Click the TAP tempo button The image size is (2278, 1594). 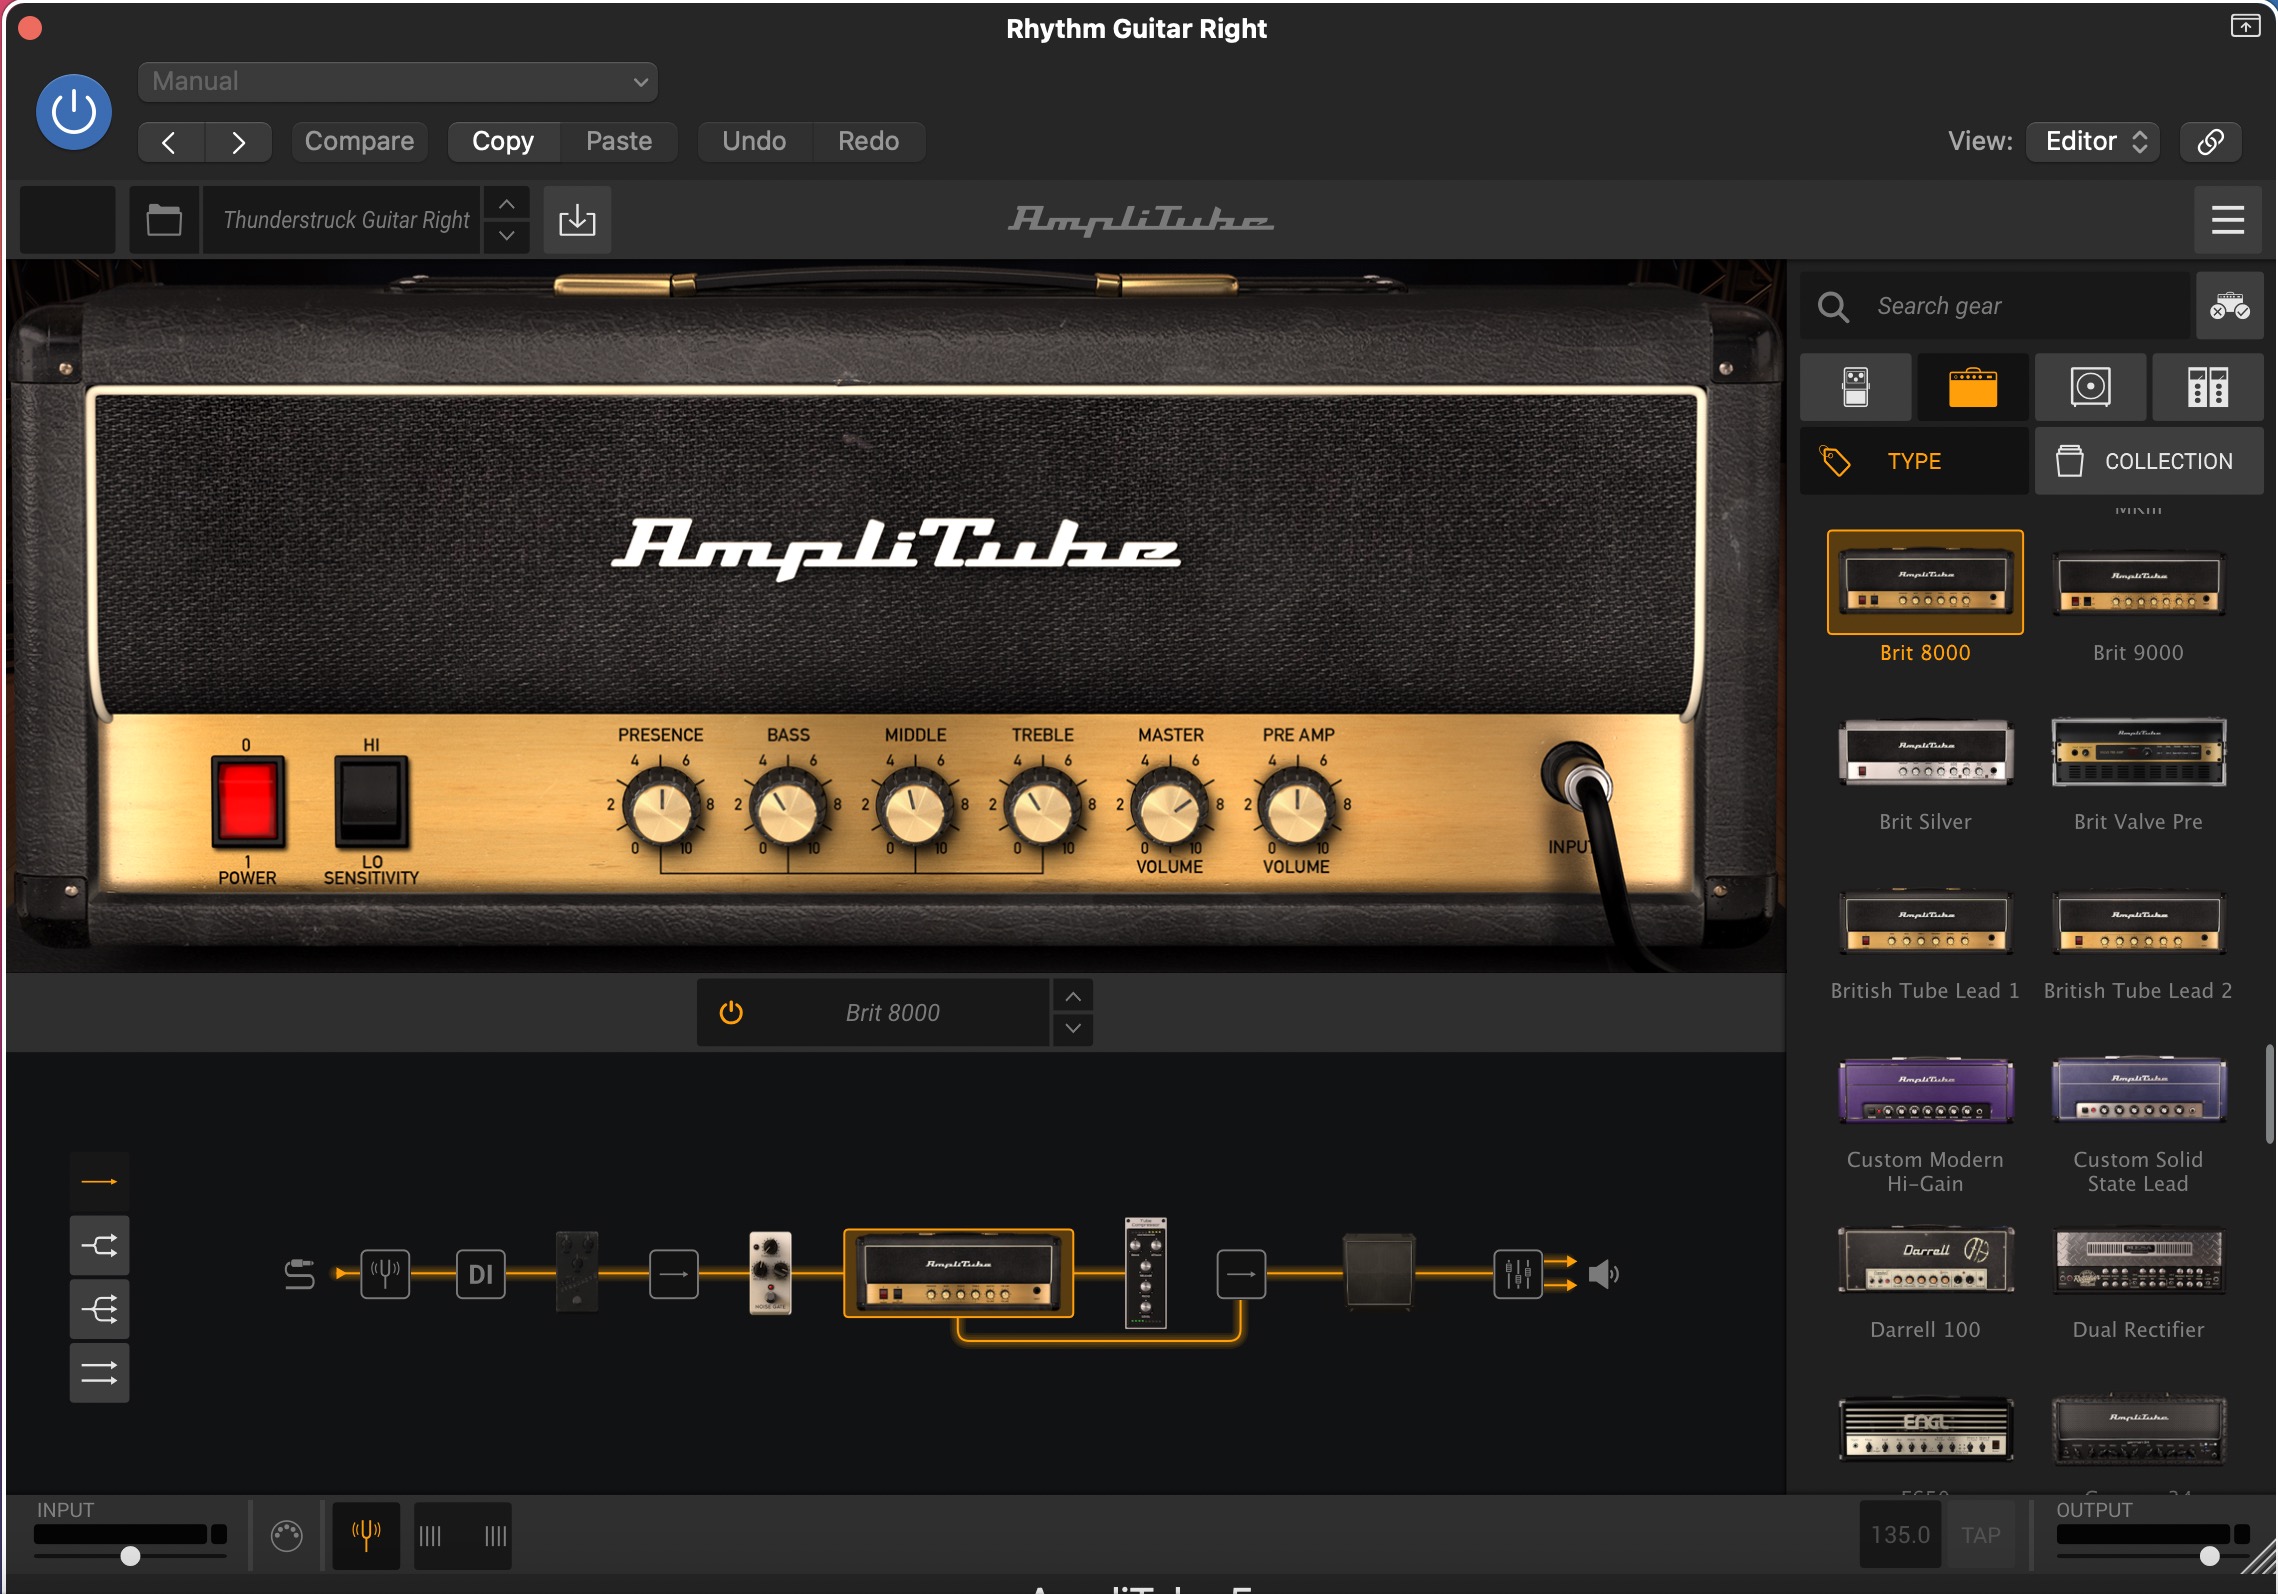[x=1981, y=1535]
